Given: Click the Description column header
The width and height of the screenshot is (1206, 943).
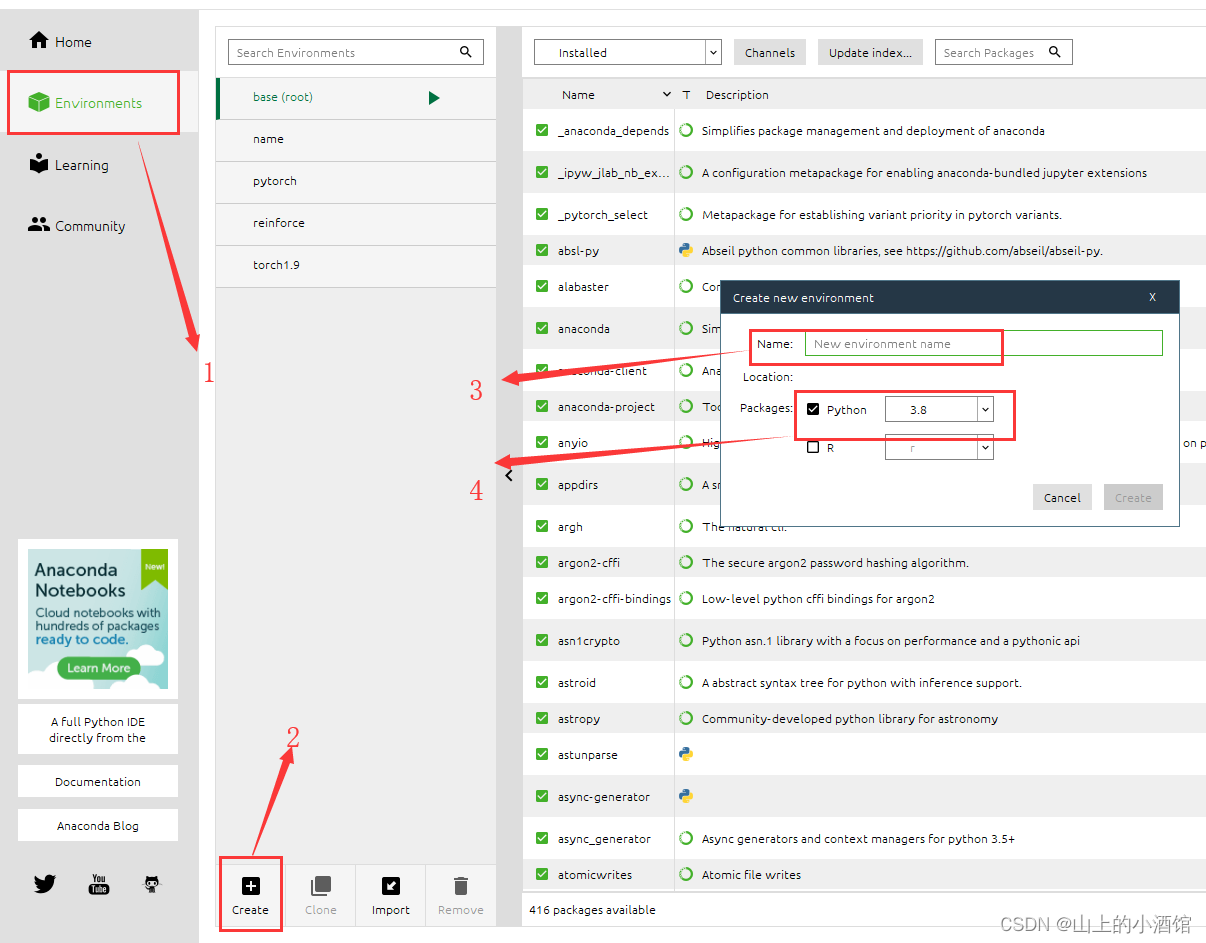Looking at the screenshot, I should (737, 95).
